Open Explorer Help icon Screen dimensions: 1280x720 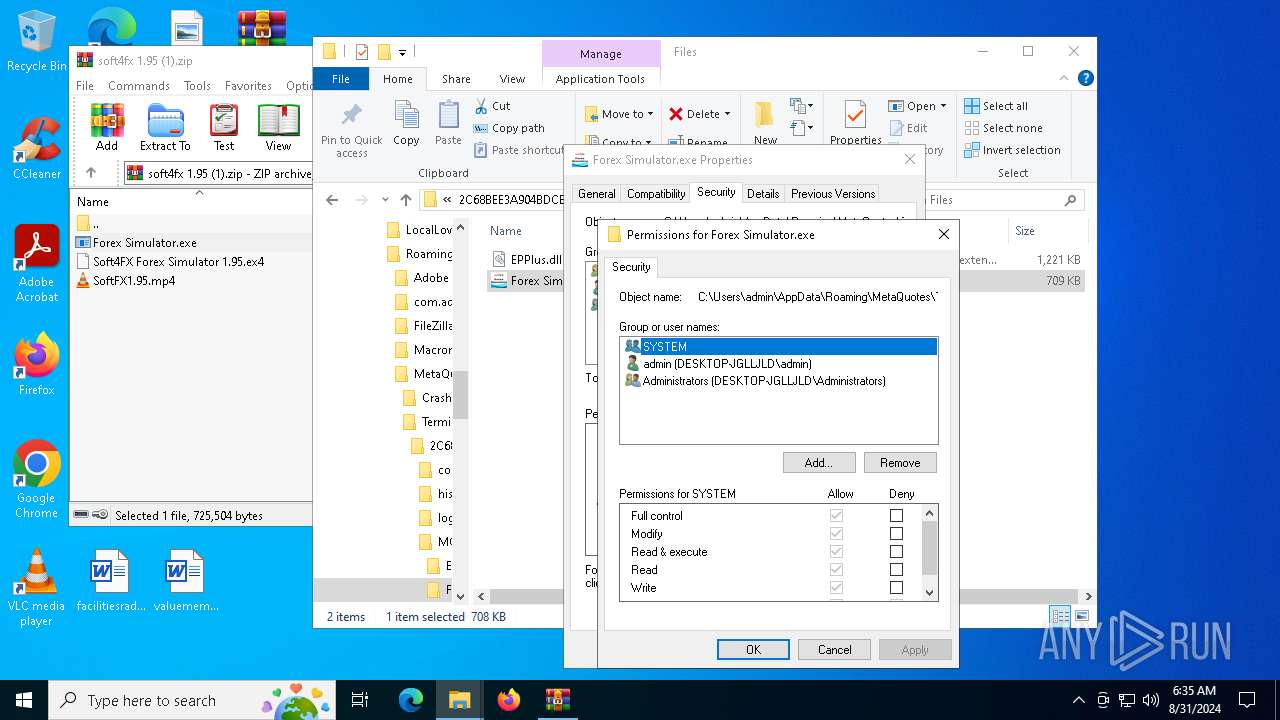(x=1085, y=78)
